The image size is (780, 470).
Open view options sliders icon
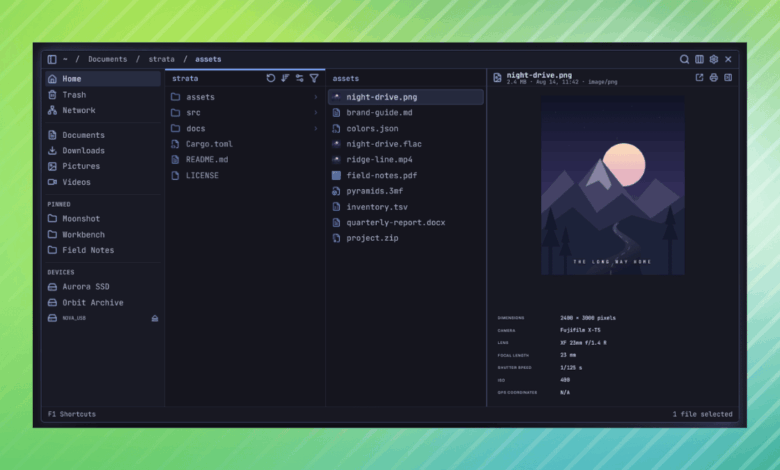point(299,78)
